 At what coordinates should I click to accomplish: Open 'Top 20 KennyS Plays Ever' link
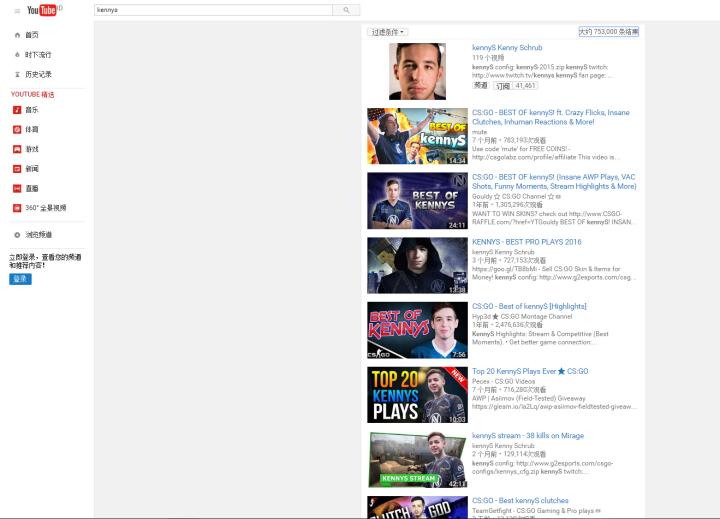click(x=530, y=371)
